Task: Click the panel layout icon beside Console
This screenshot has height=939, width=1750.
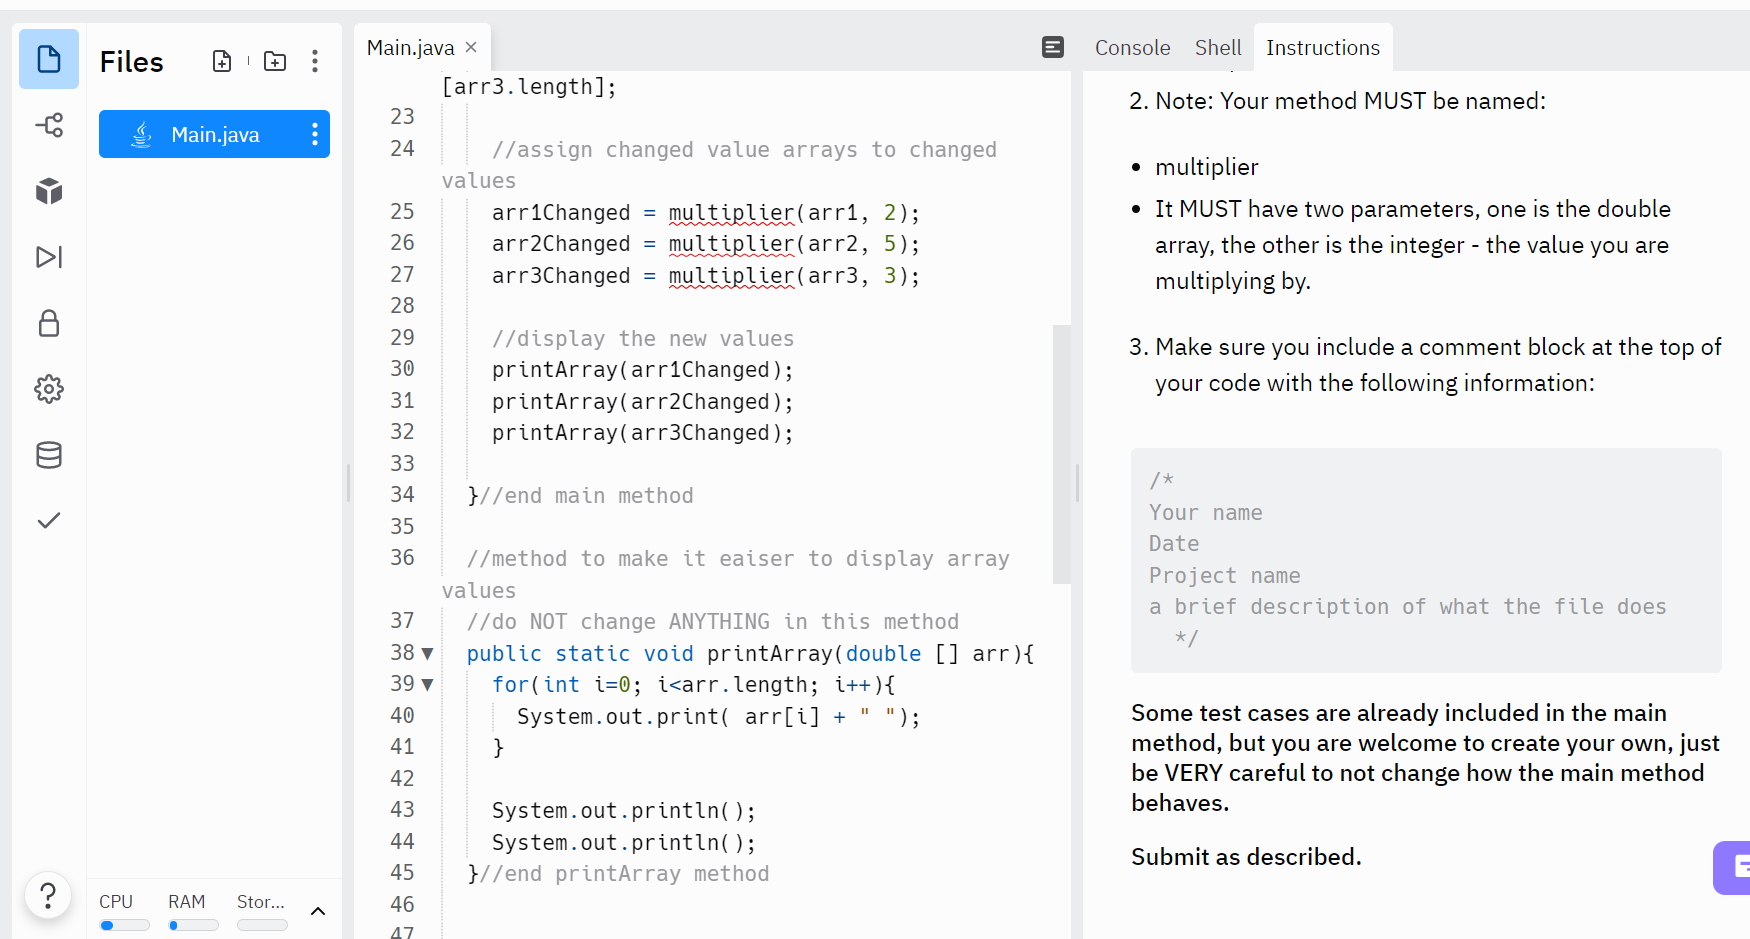Action: pyautogui.click(x=1053, y=47)
